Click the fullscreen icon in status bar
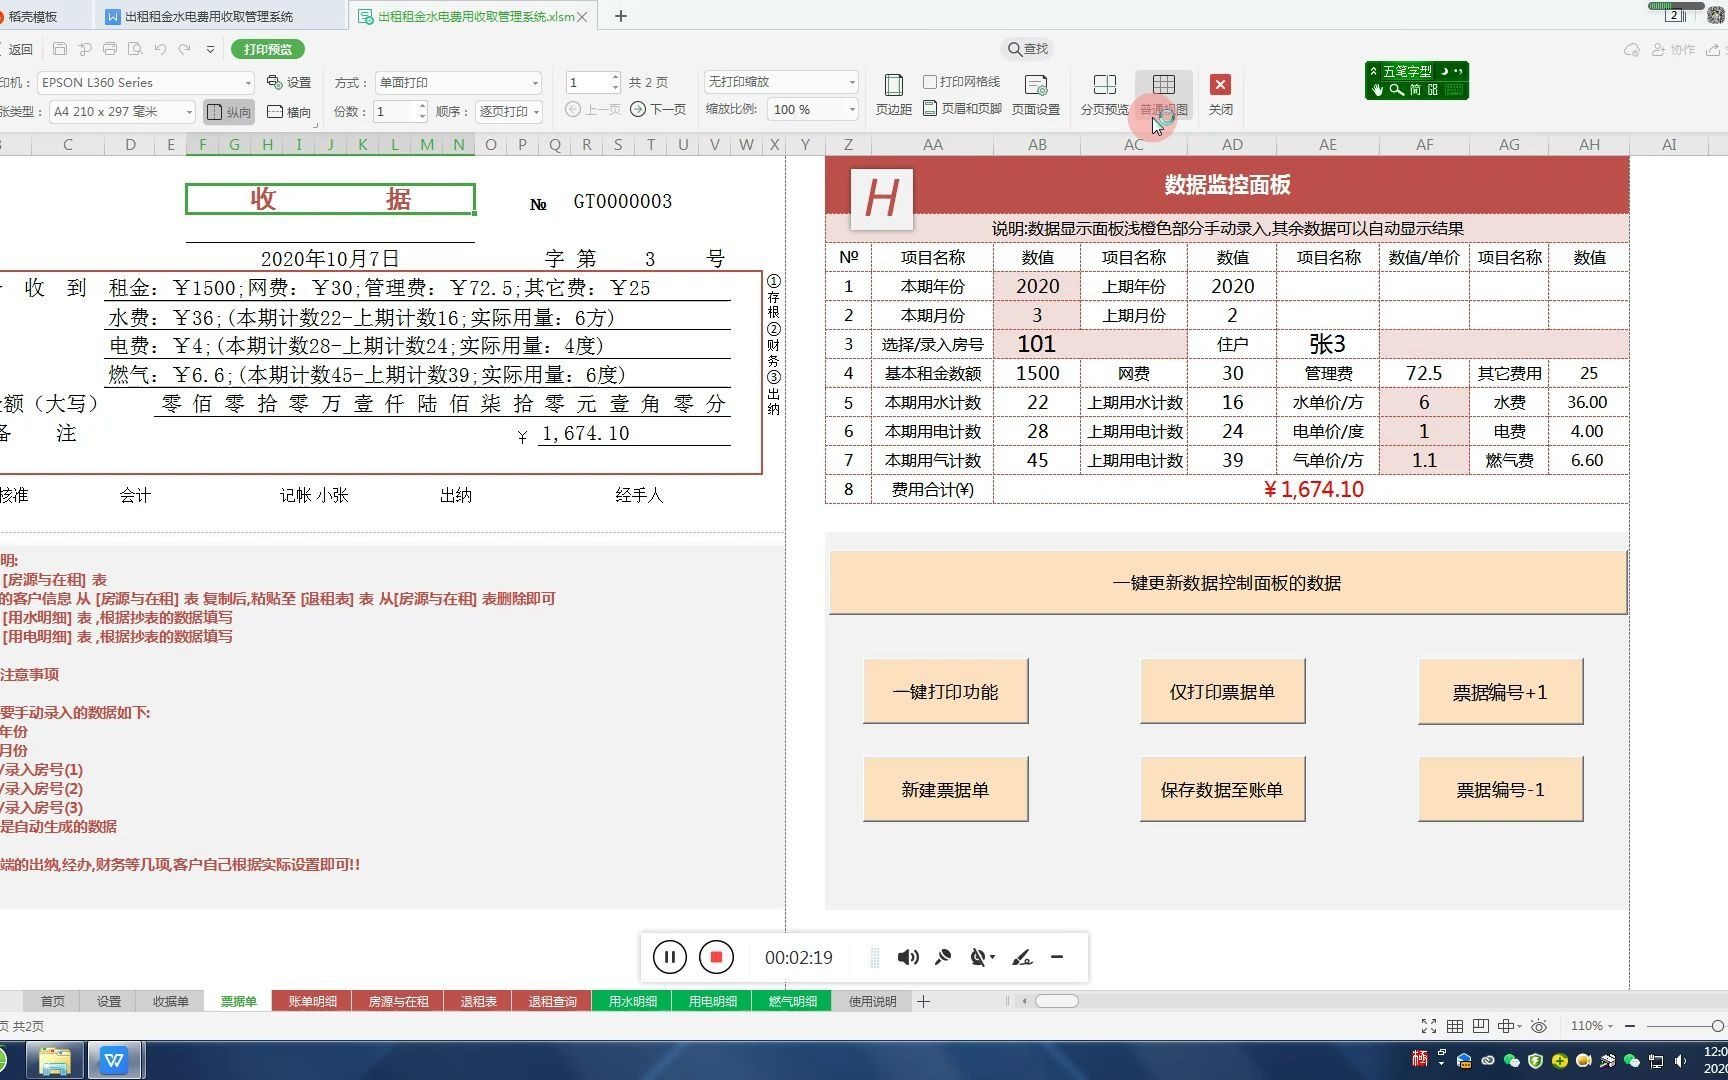1728x1080 pixels. coord(1429,1026)
